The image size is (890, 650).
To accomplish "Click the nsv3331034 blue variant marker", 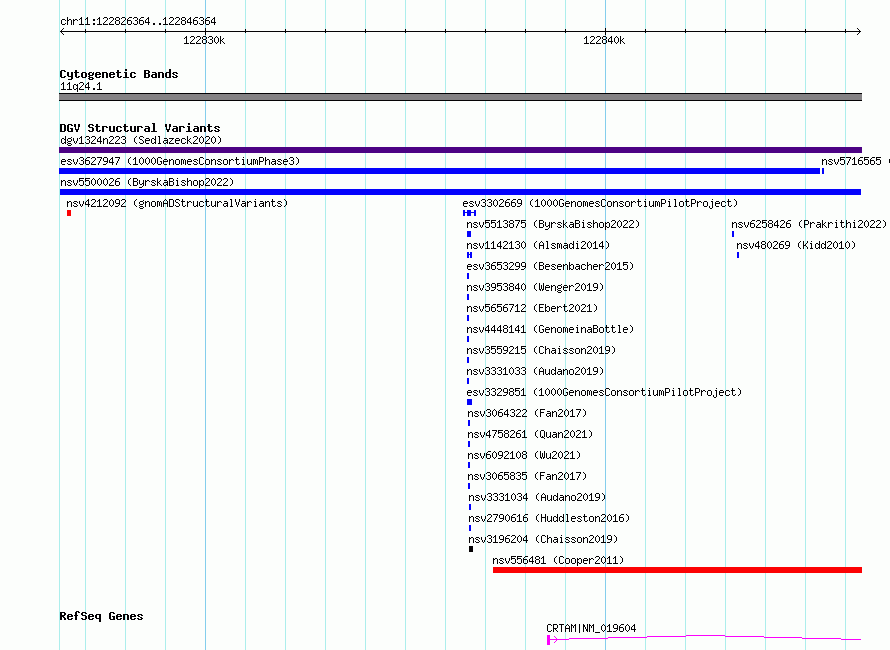I will (x=470, y=507).
